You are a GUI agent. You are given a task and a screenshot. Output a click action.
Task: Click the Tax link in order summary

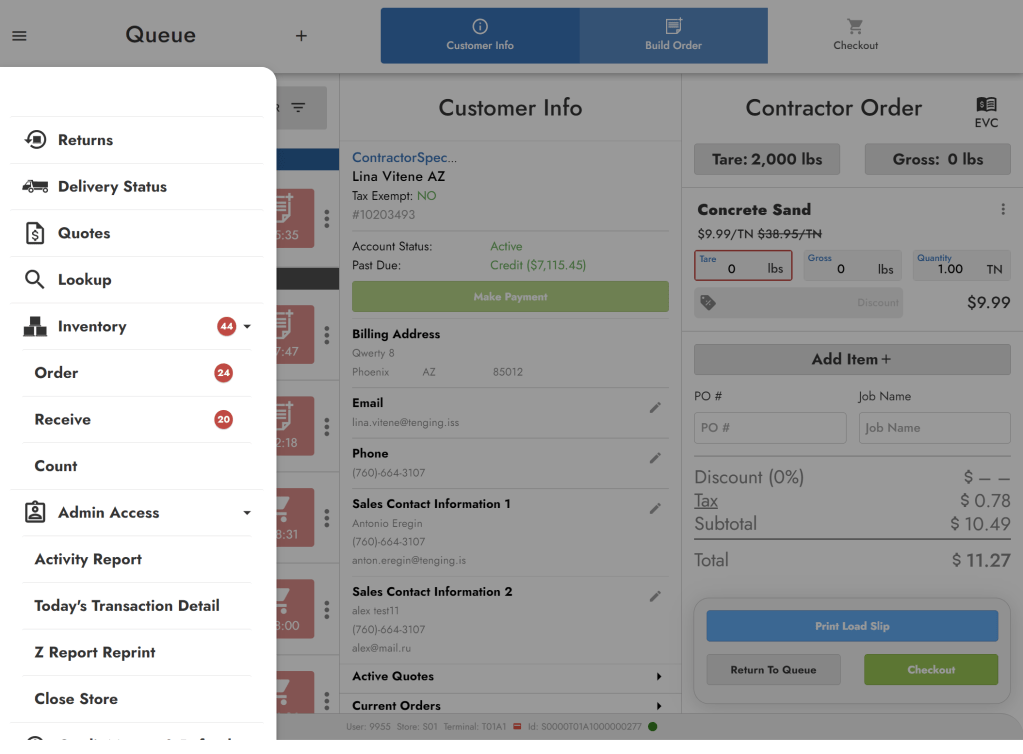pos(706,501)
